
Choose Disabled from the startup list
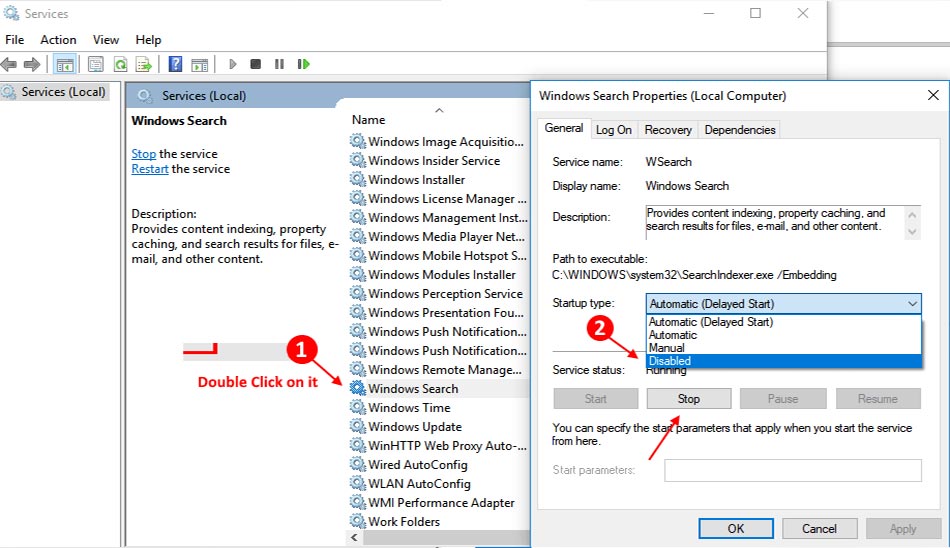click(783, 361)
